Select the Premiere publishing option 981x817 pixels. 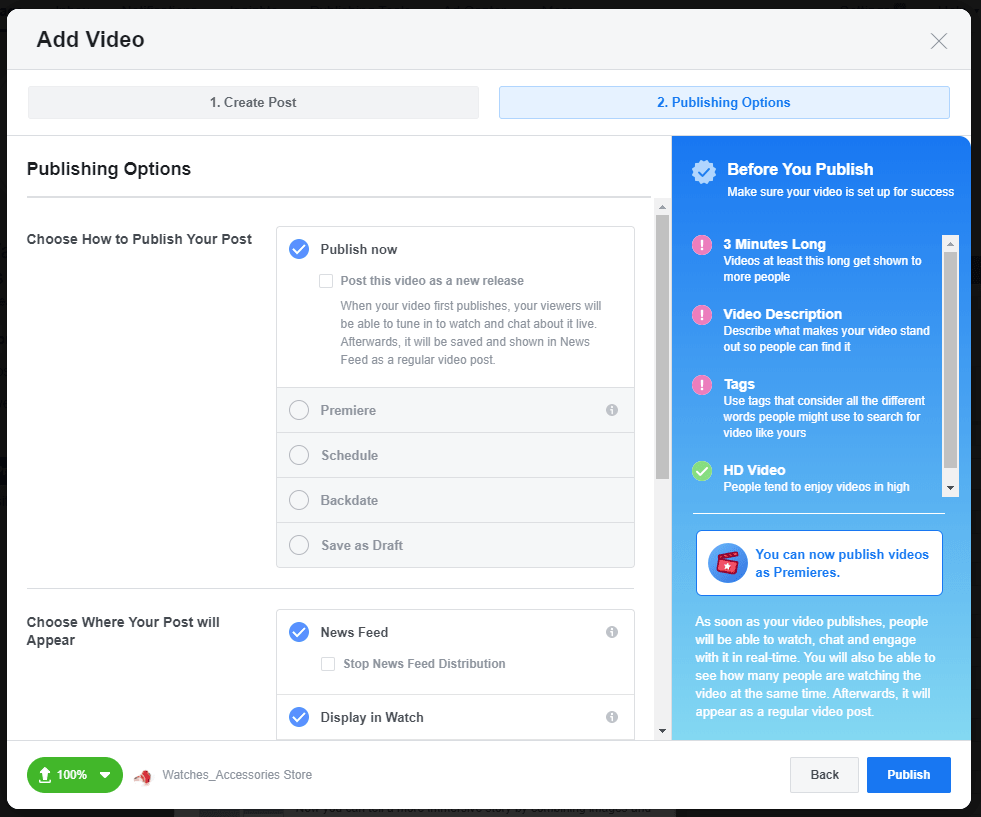point(299,410)
